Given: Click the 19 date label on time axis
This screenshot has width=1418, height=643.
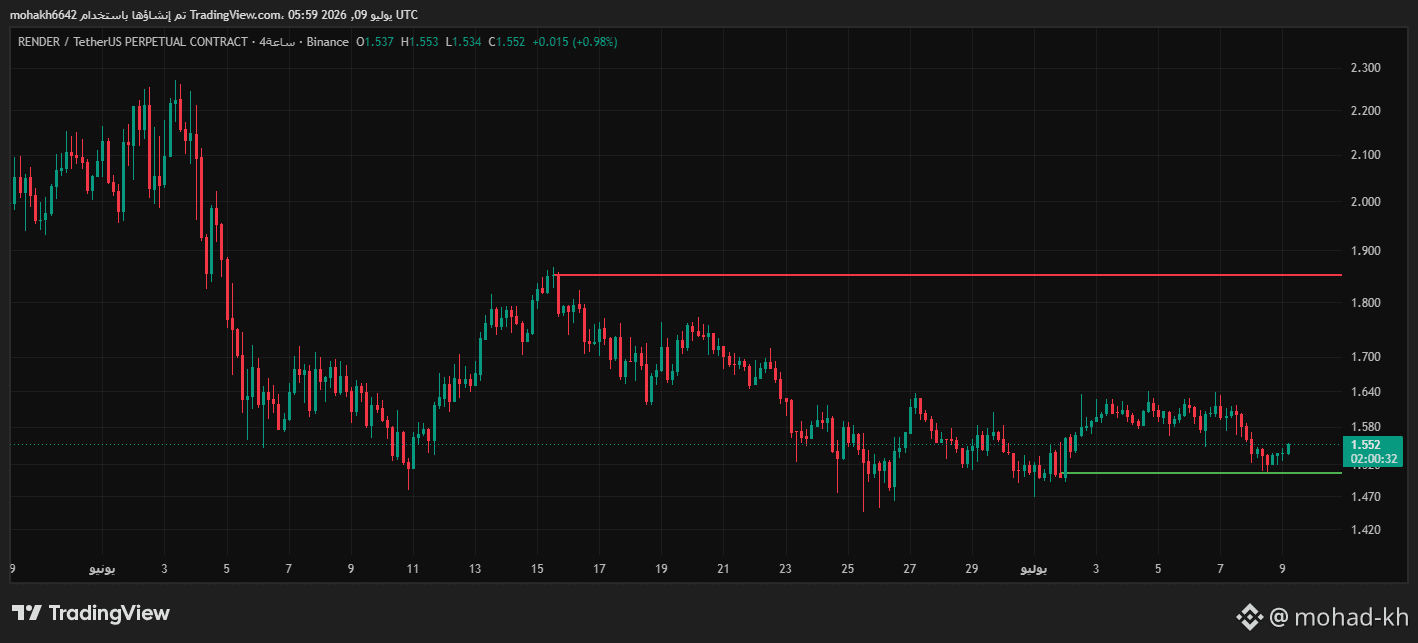Looking at the screenshot, I should (661, 569).
